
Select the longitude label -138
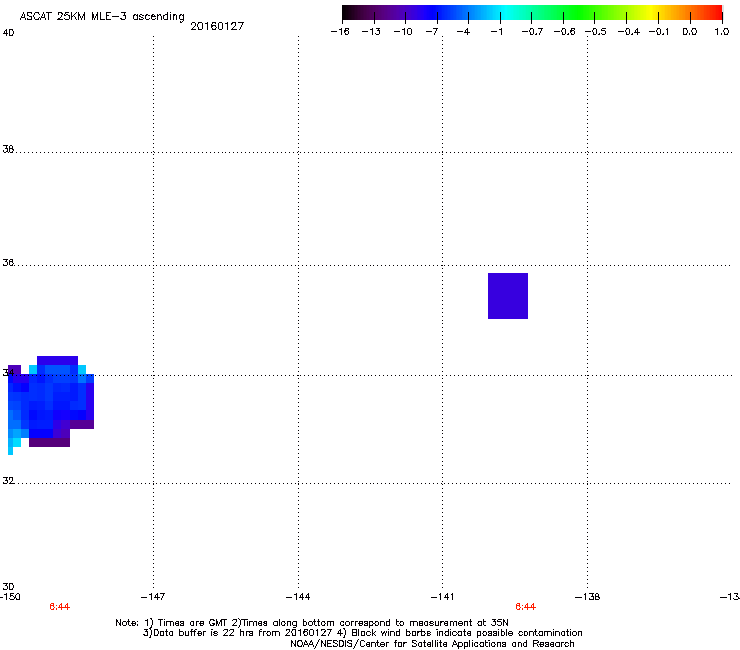[588, 597]
